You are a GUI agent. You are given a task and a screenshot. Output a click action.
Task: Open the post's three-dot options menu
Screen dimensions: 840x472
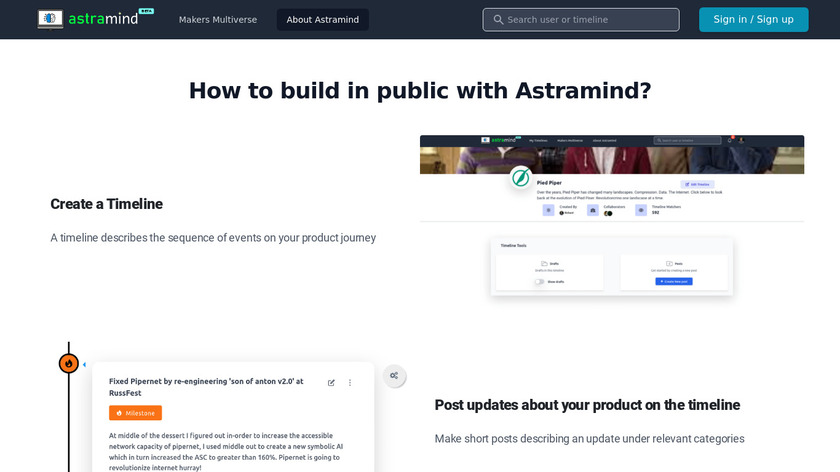tap(350, 383)
